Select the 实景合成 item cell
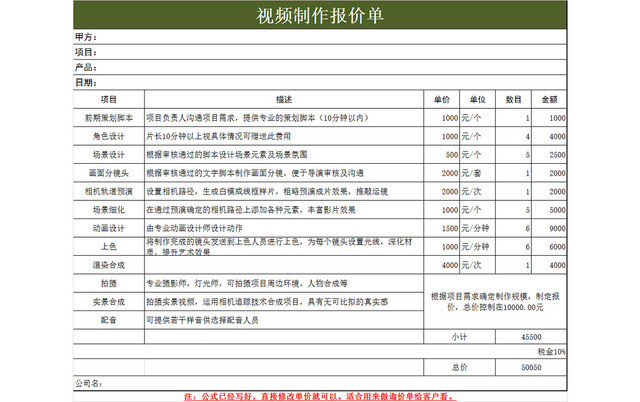 pos(109,302)
